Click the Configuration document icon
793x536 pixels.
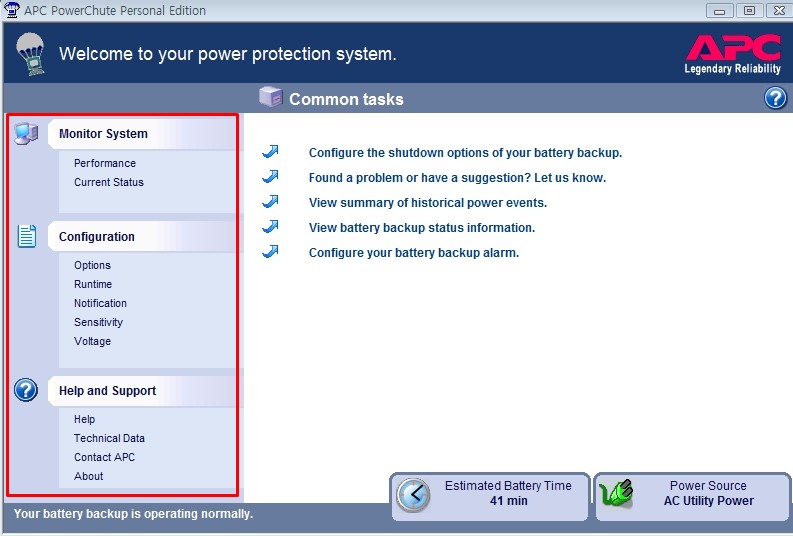(27, 236)
